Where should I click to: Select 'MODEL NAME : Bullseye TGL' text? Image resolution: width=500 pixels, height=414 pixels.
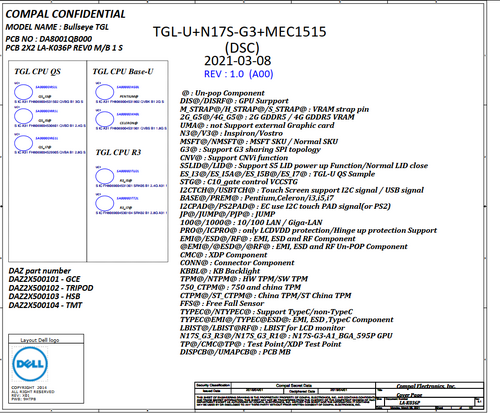tap(57, 27)
